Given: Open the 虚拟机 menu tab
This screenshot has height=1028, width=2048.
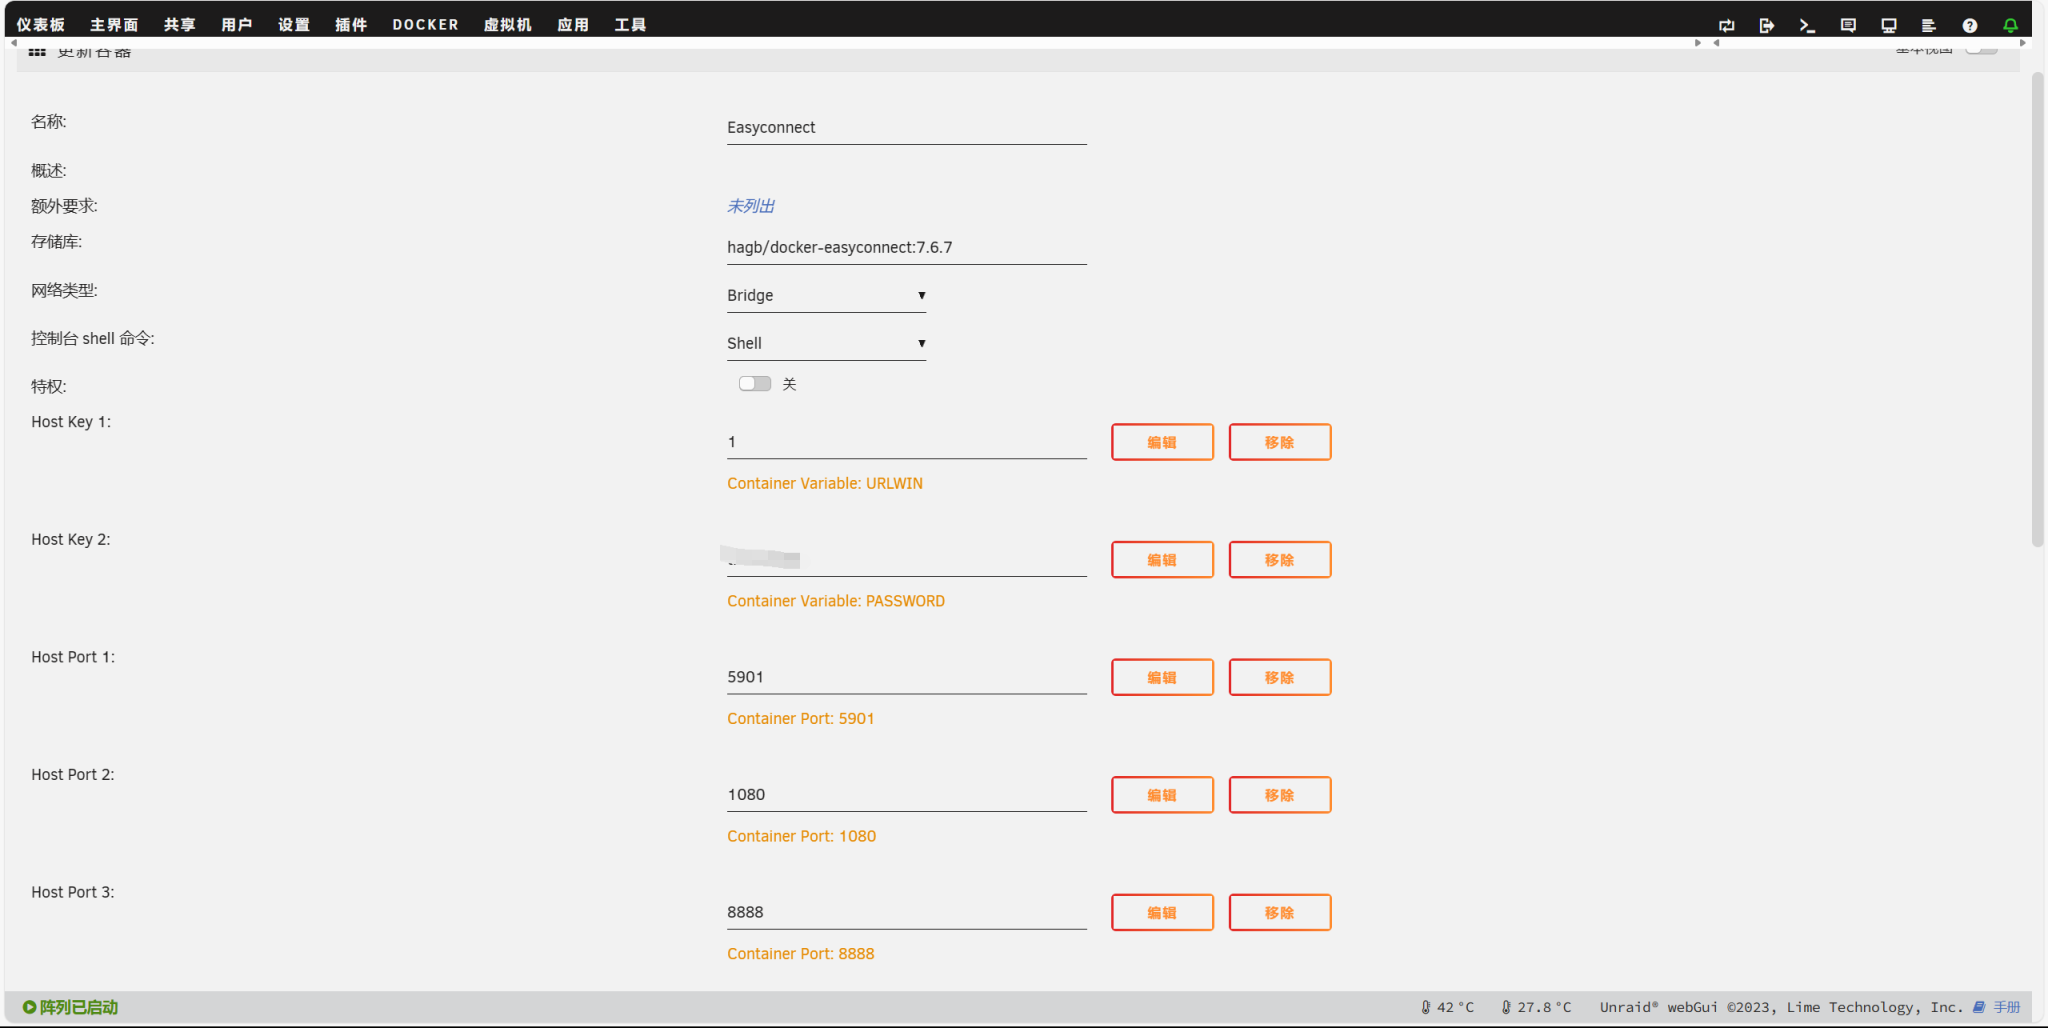Looking at the screenshot, I should 507,25.
